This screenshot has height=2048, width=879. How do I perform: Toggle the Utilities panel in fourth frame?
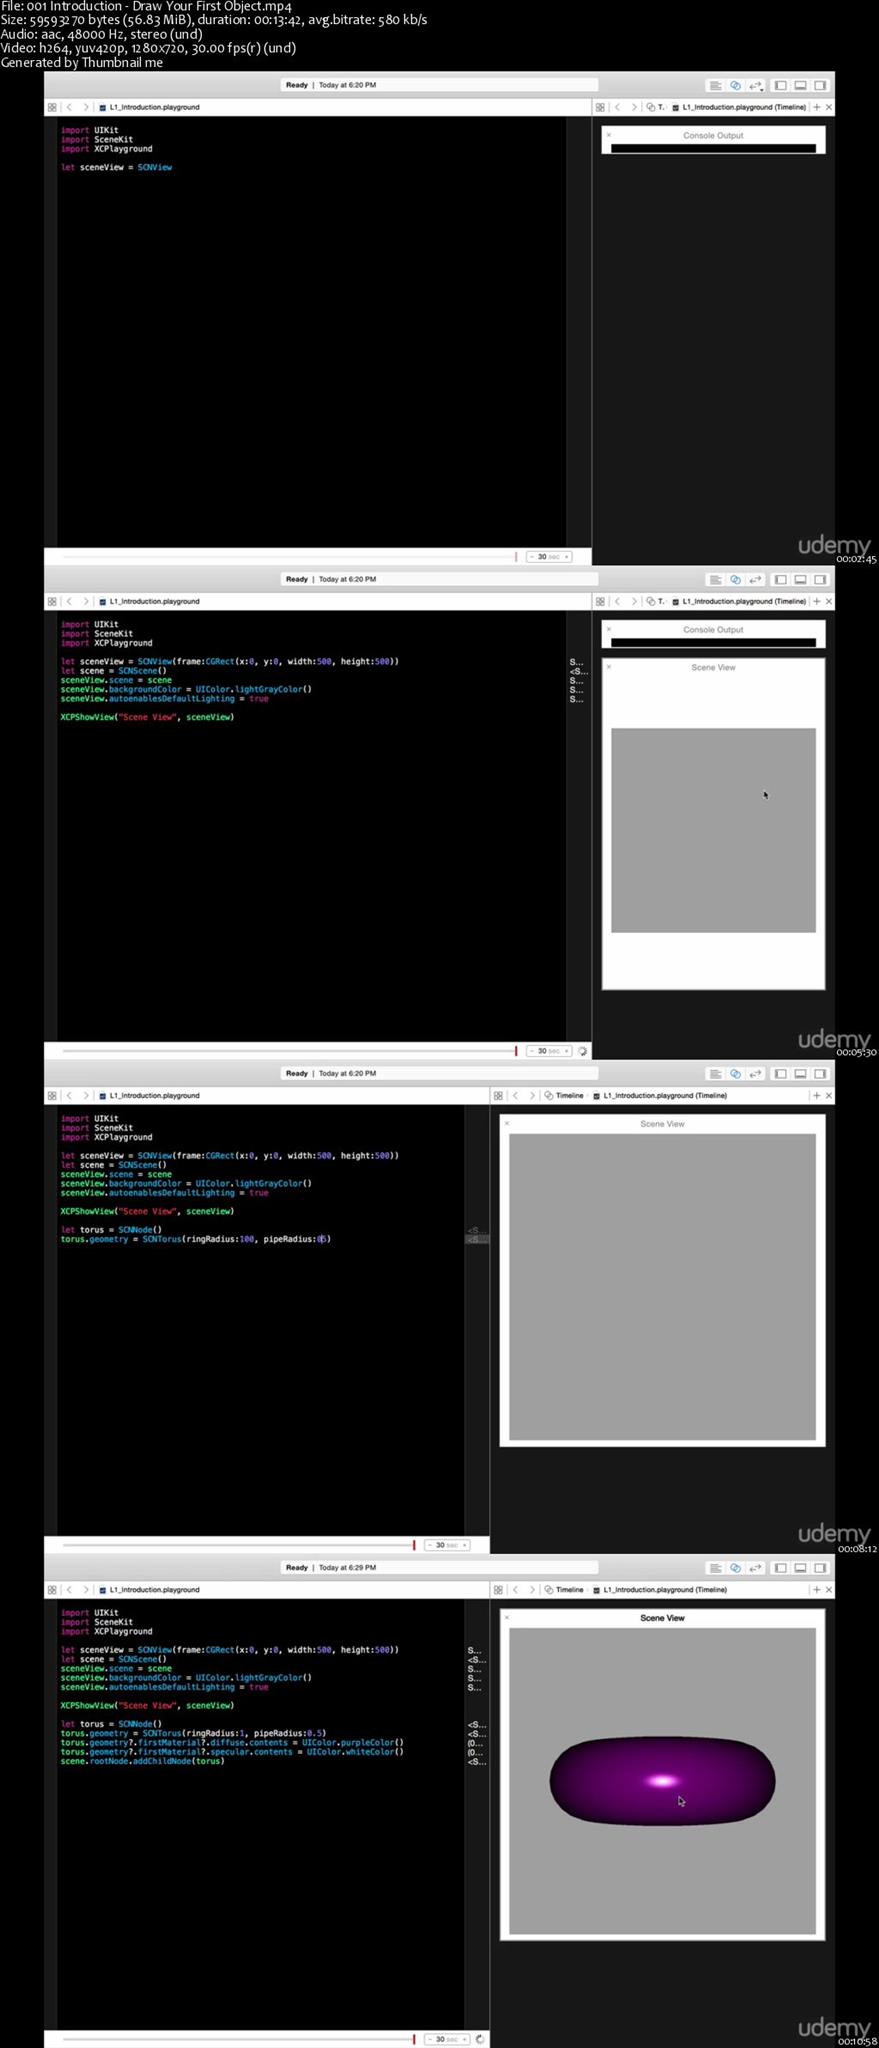point(820,1568)
